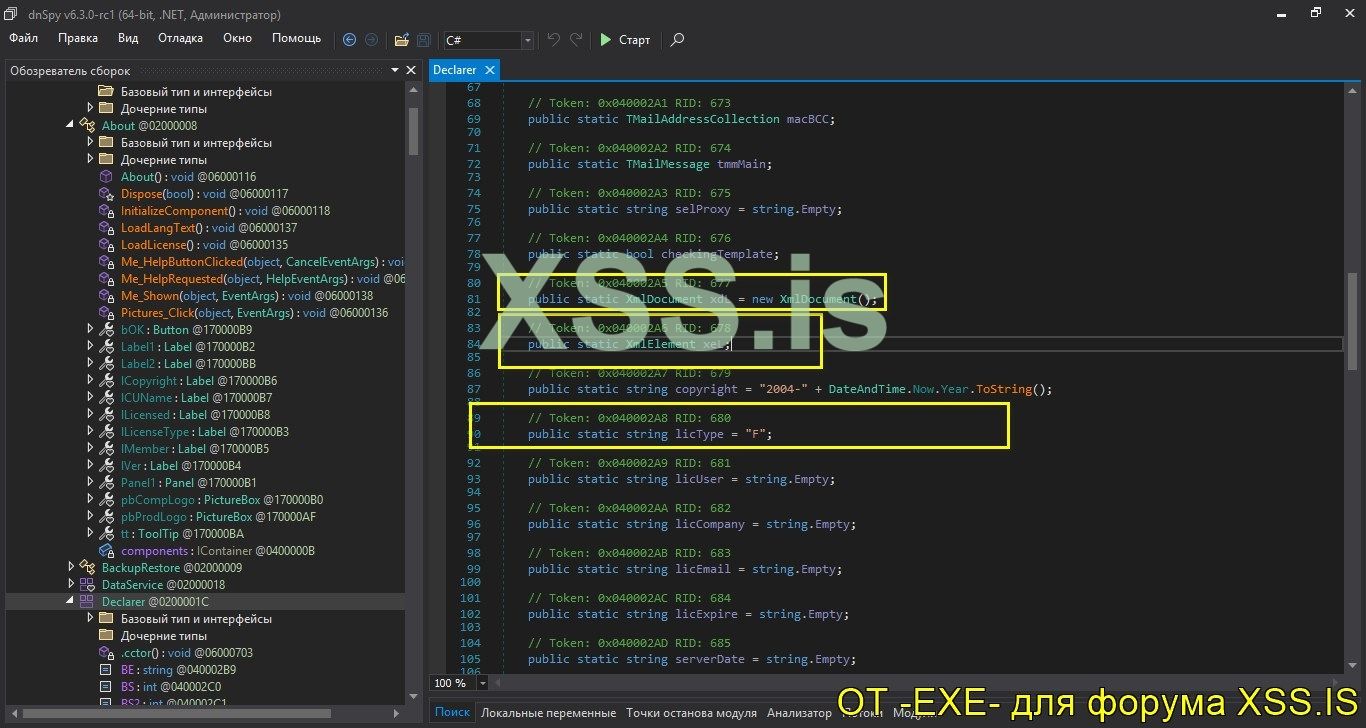Close the Declarer document tab
The height and width of the screenshot is (728, 1366).
click(x=489, y=70)
